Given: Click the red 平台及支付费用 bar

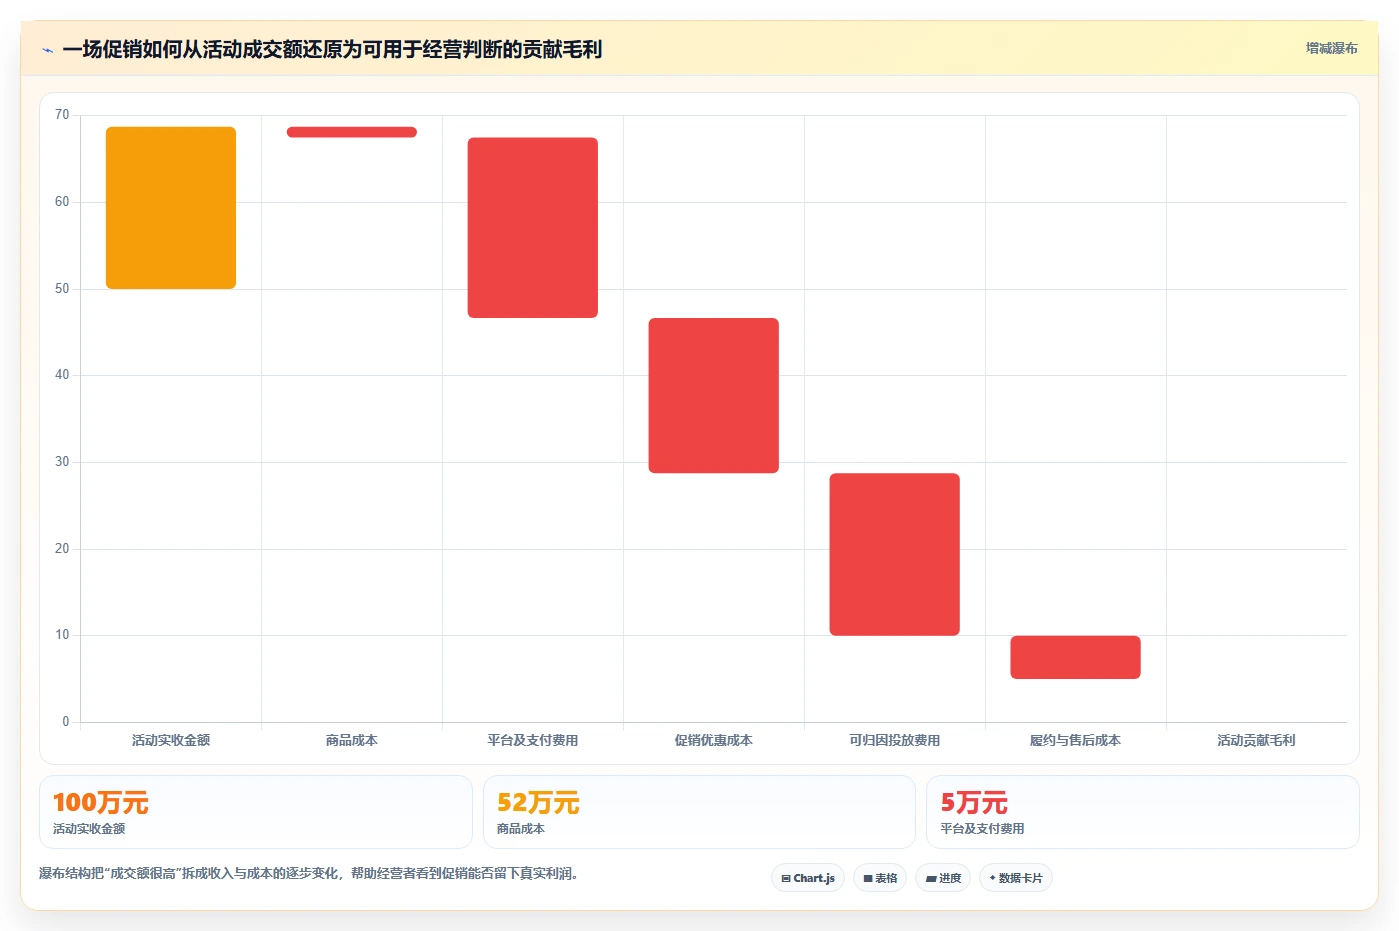Looking at the screenshot, I should 533,228.
